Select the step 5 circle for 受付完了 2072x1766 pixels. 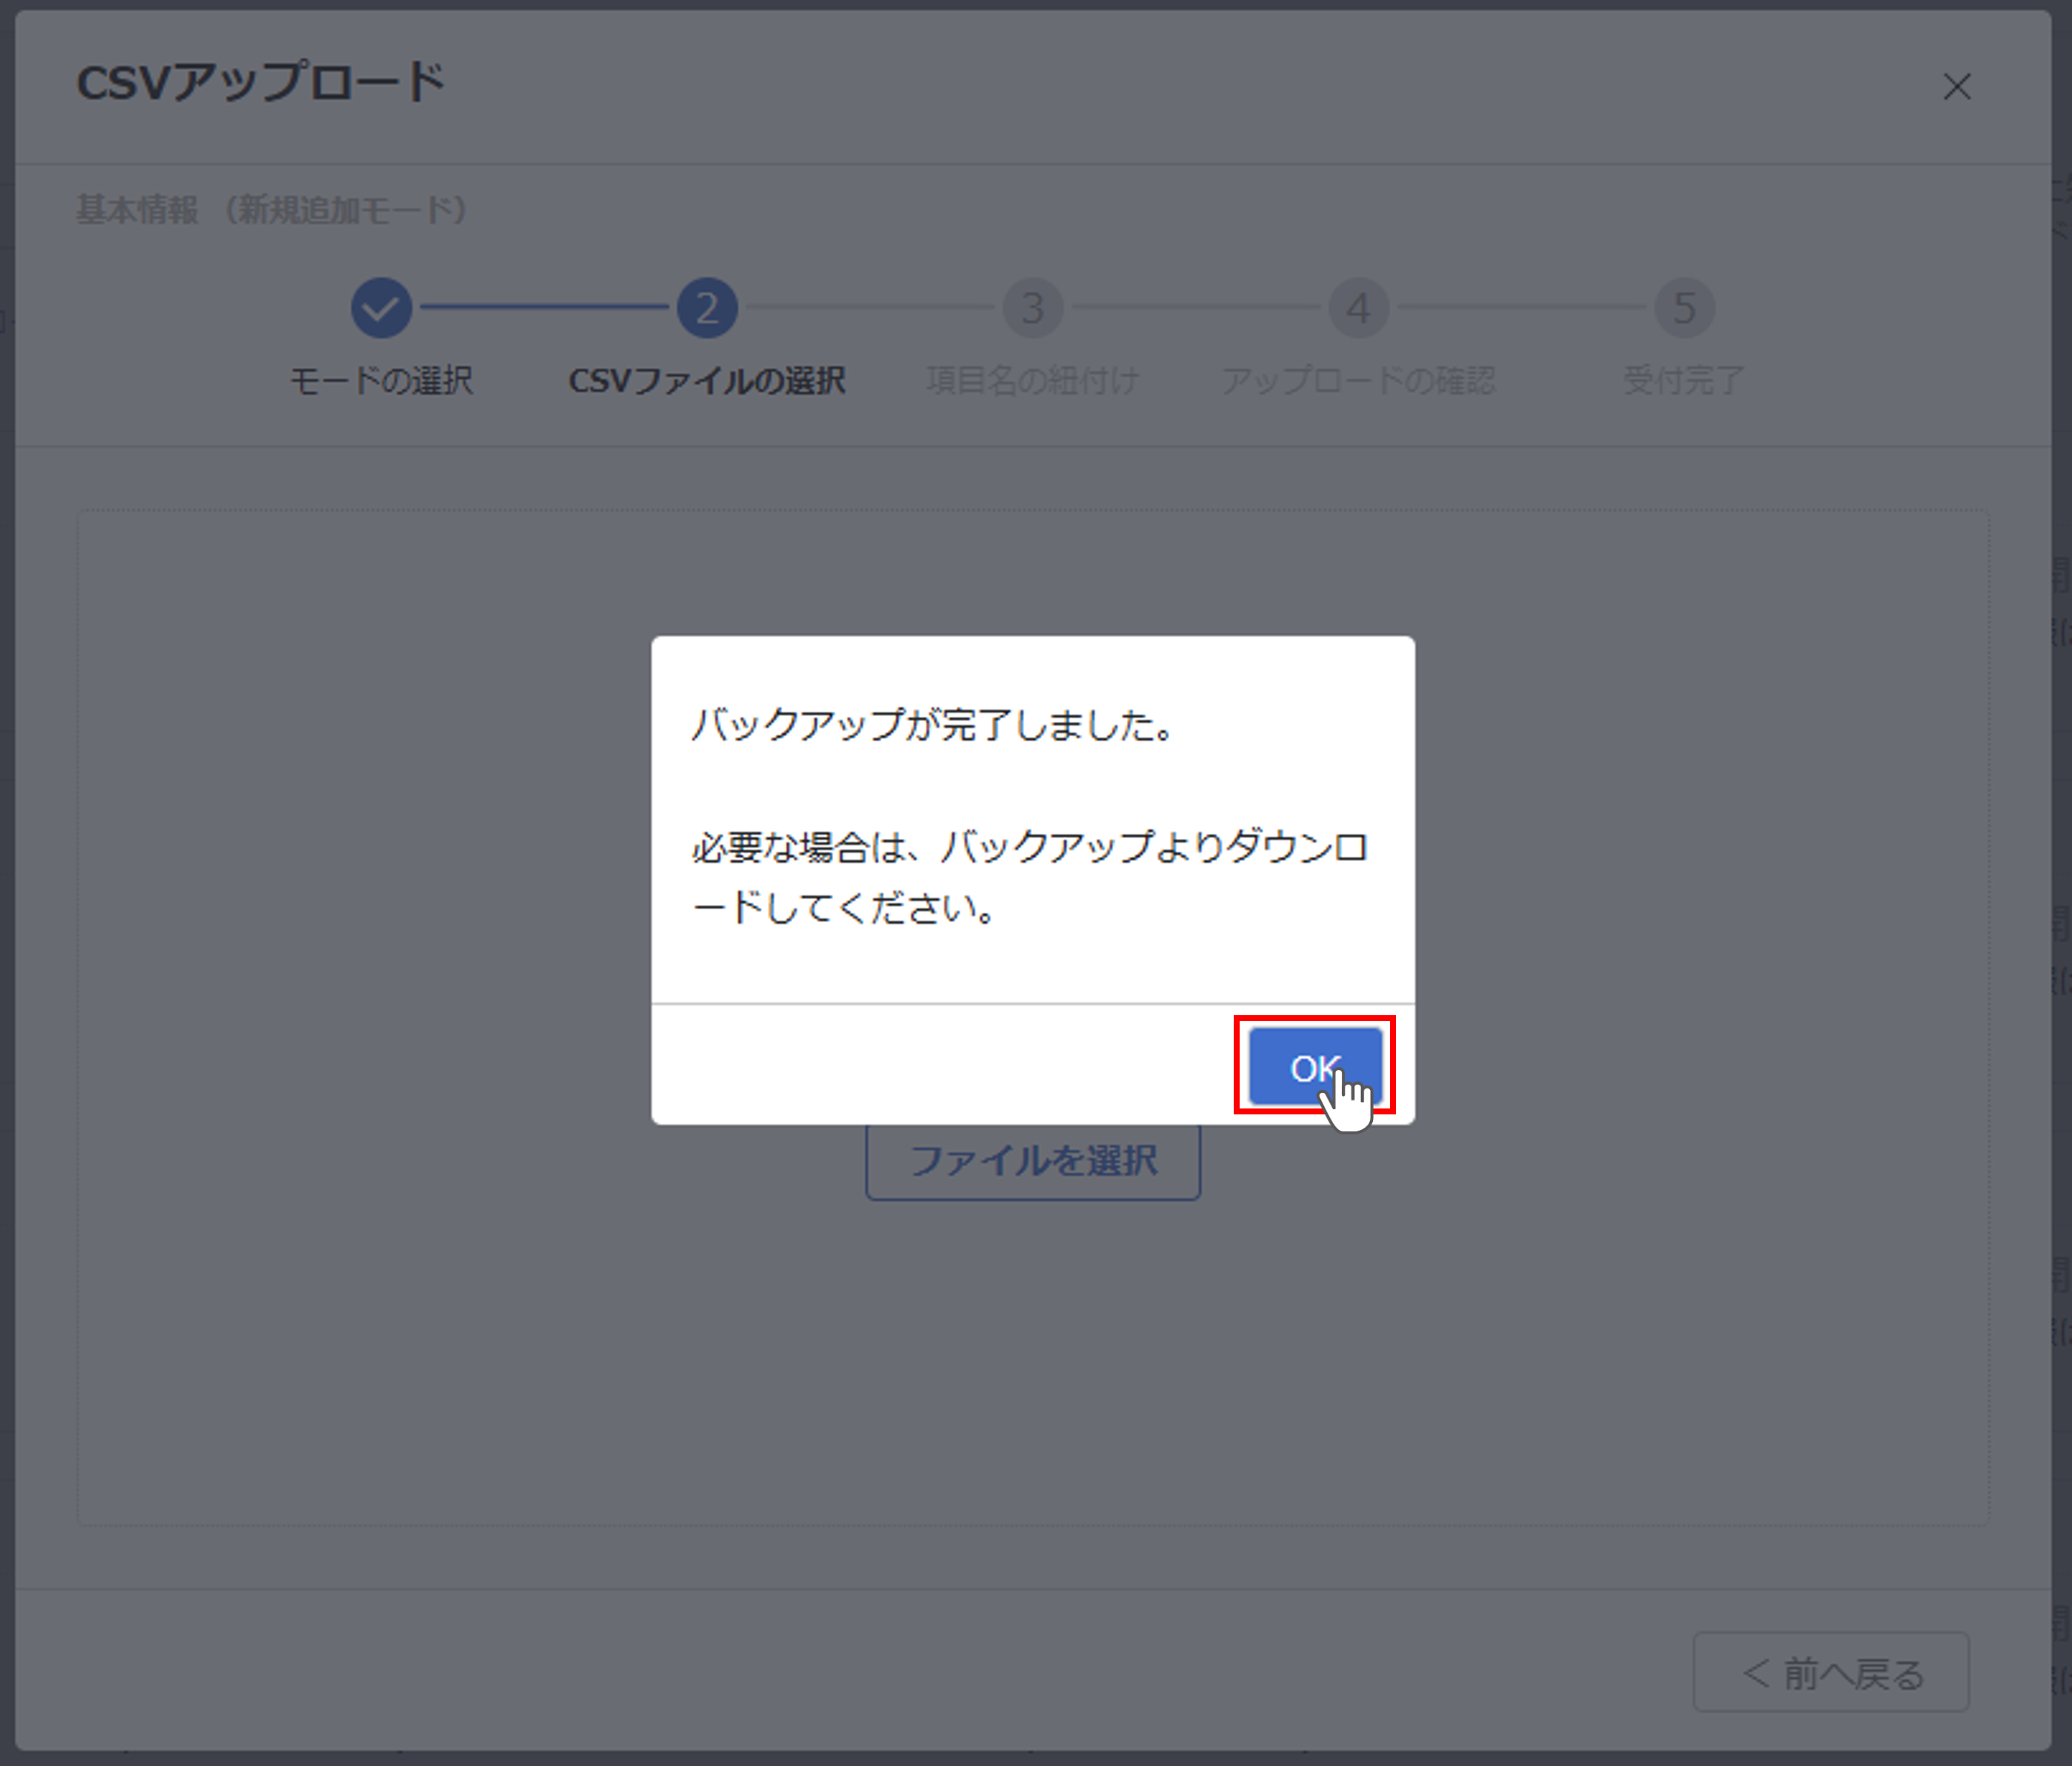(x=1683, y=307)
